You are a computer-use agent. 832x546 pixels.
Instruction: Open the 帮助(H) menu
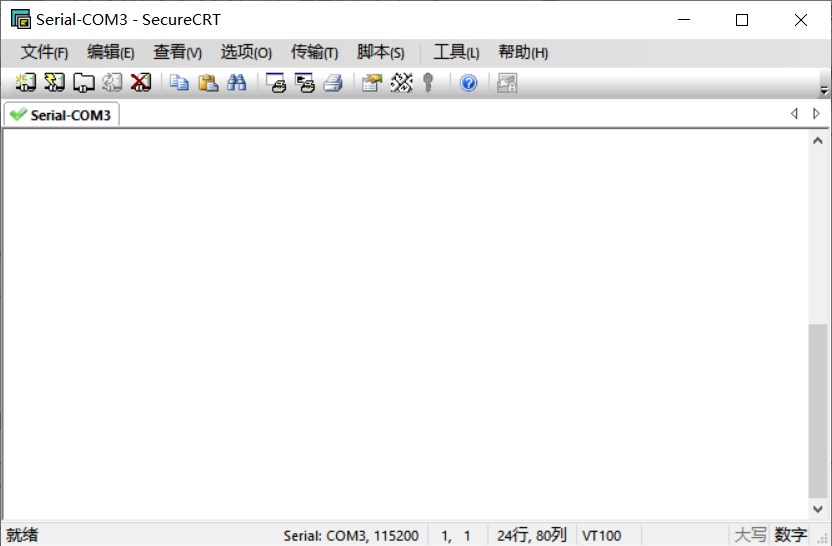click(523, 52)
